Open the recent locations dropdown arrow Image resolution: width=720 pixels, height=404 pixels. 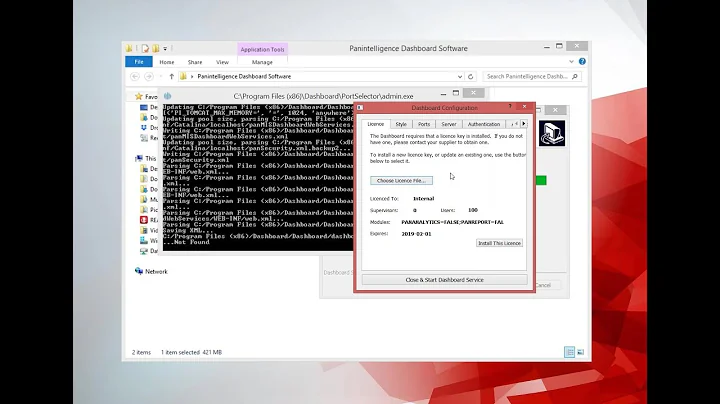[161, 77]
